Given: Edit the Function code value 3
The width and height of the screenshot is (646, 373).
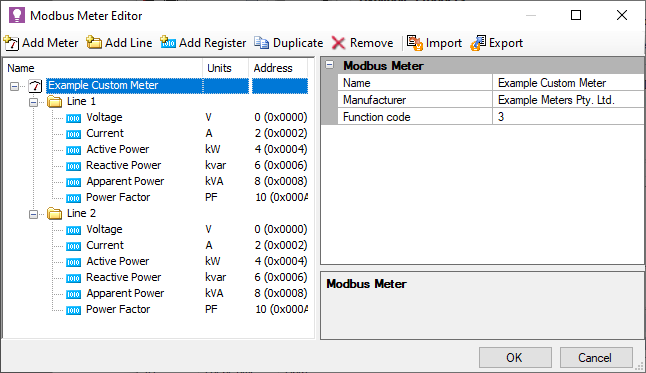Looking at the screenshot, I should (x=568, y=117).
